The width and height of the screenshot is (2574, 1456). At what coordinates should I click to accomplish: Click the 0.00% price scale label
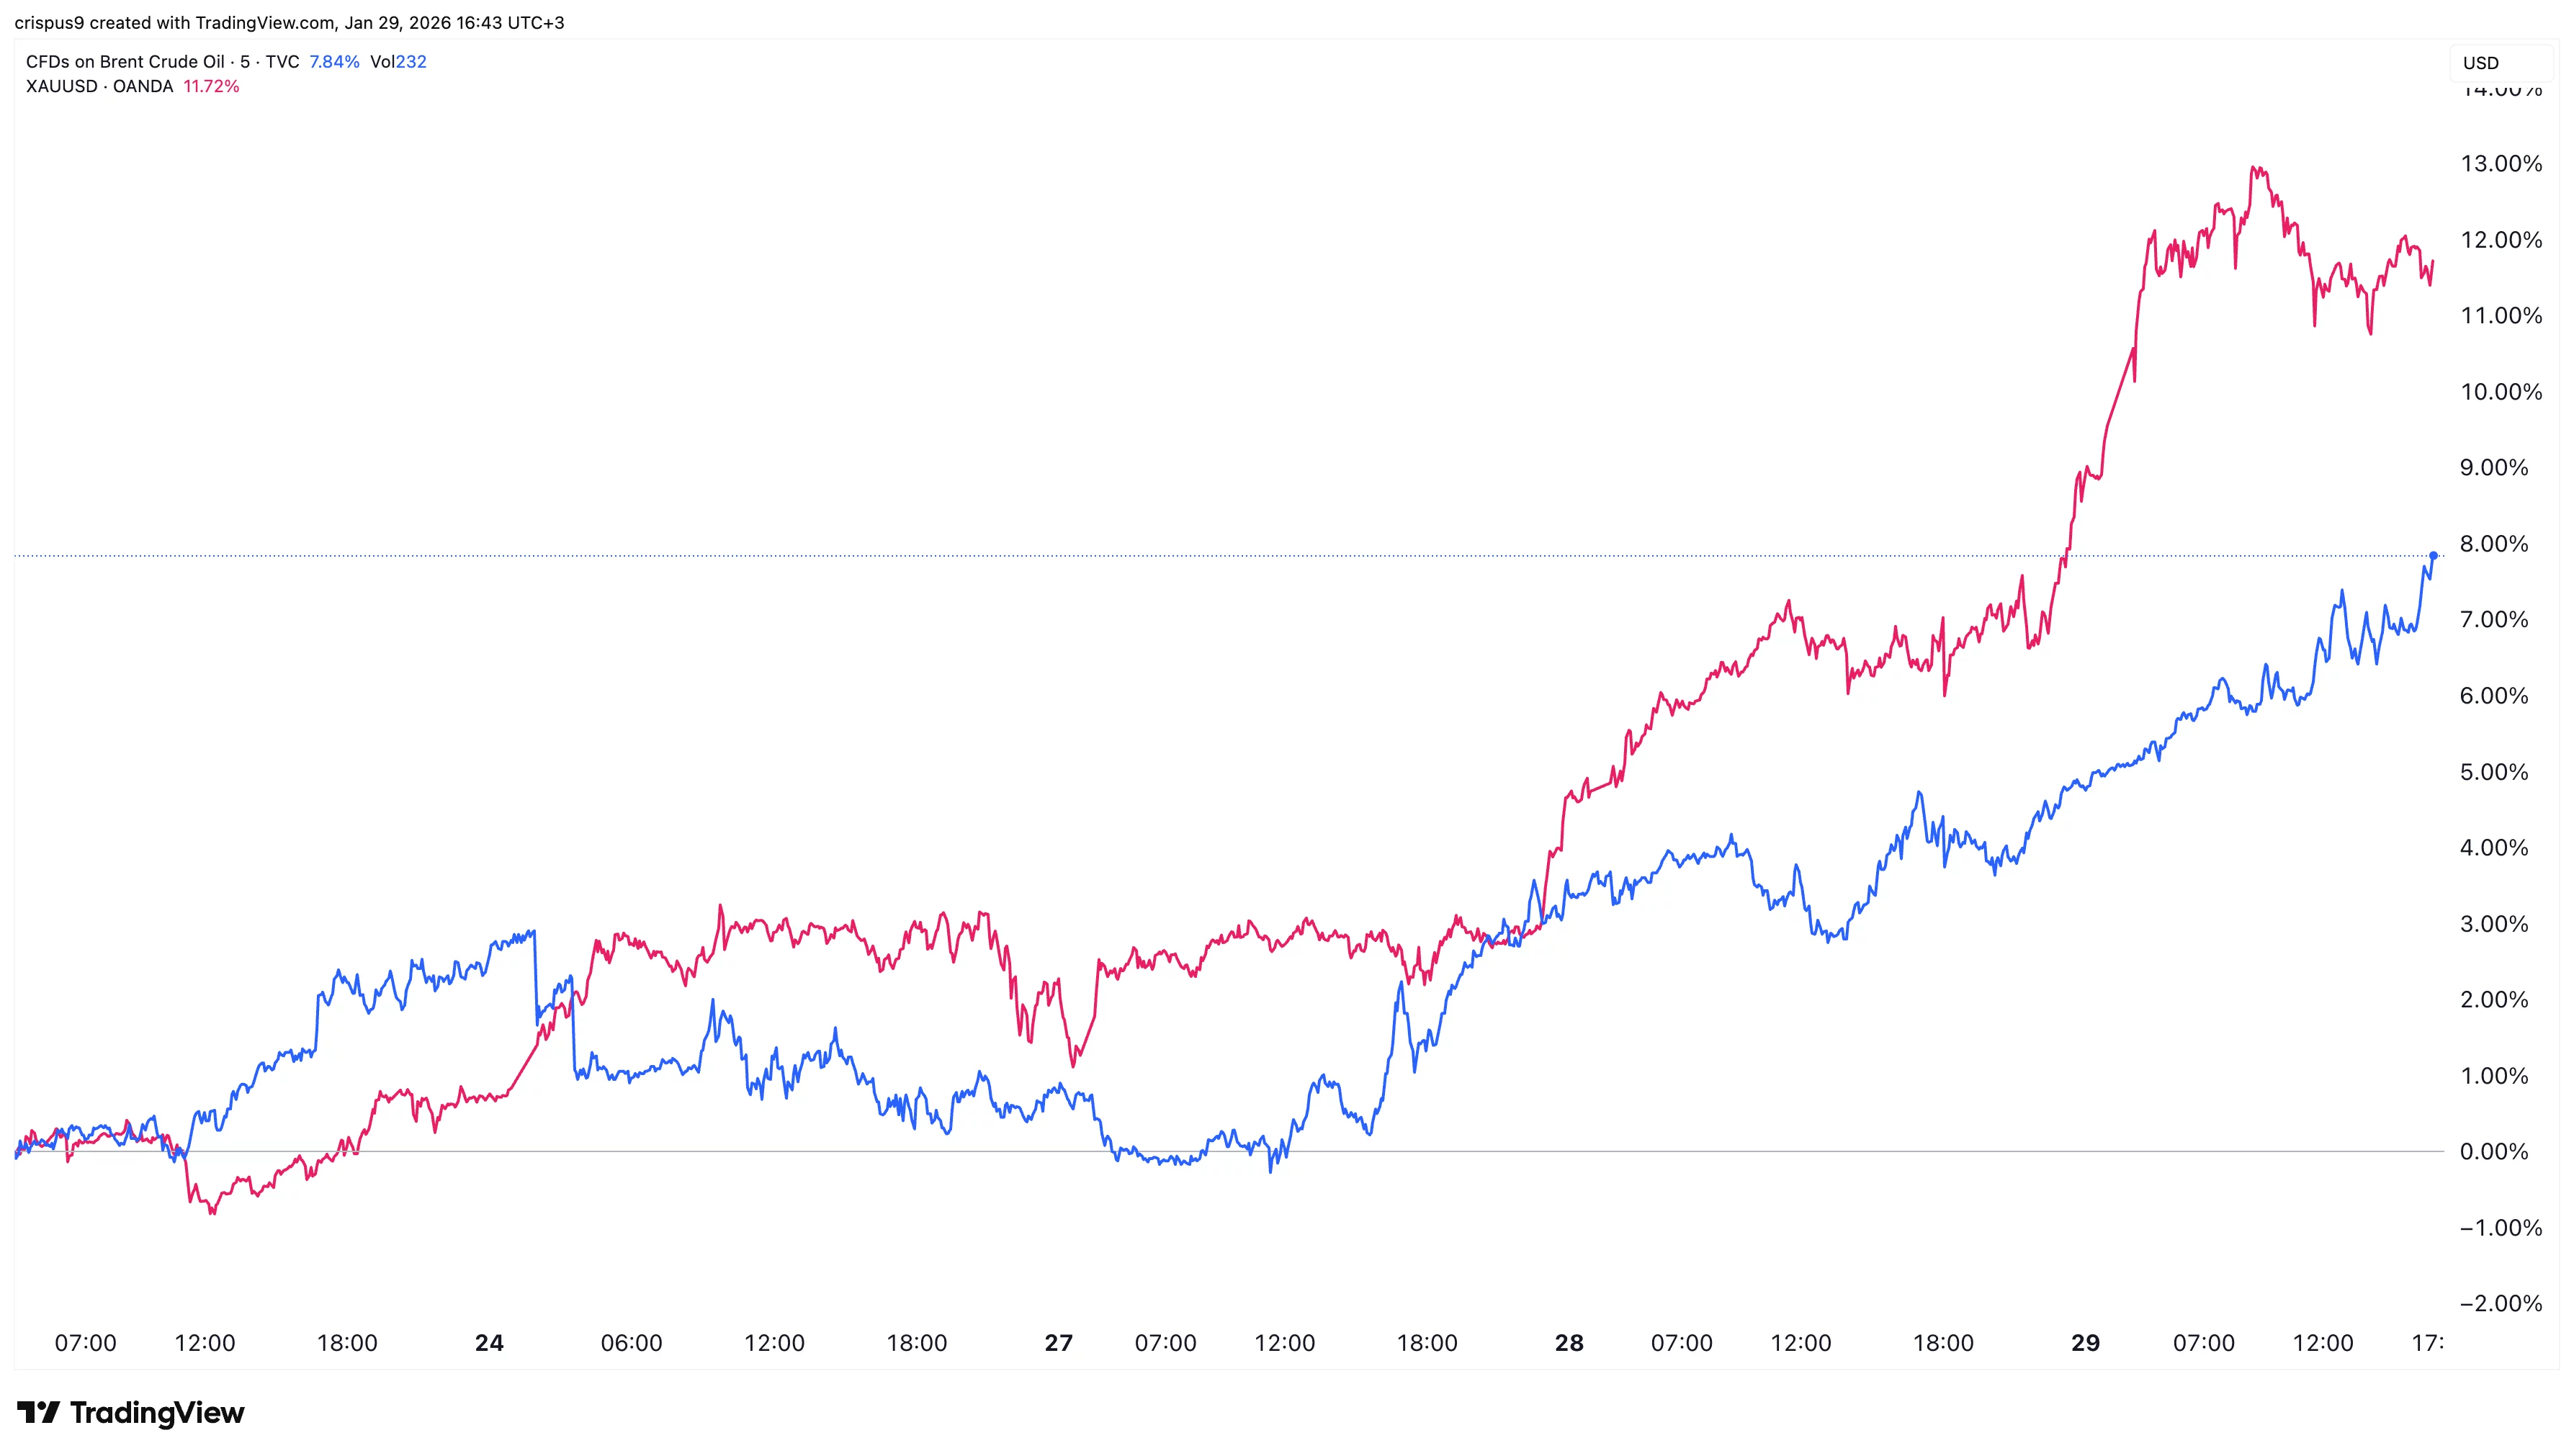[2493, 1152]
